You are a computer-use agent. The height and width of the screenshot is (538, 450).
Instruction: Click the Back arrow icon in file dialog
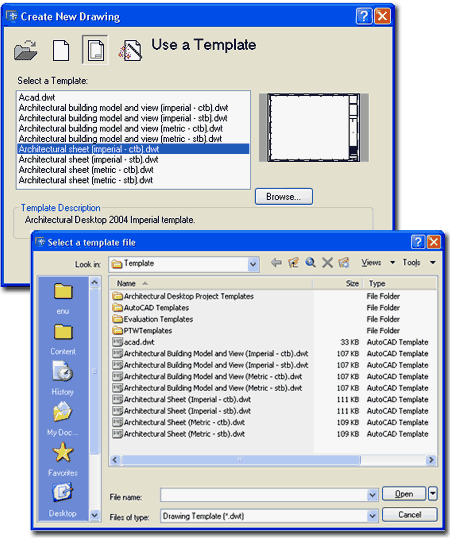[x=276, y=263]
